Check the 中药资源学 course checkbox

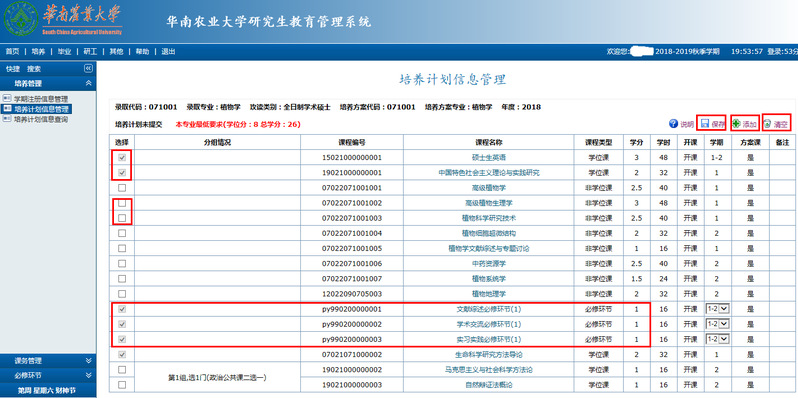[122, 264]
